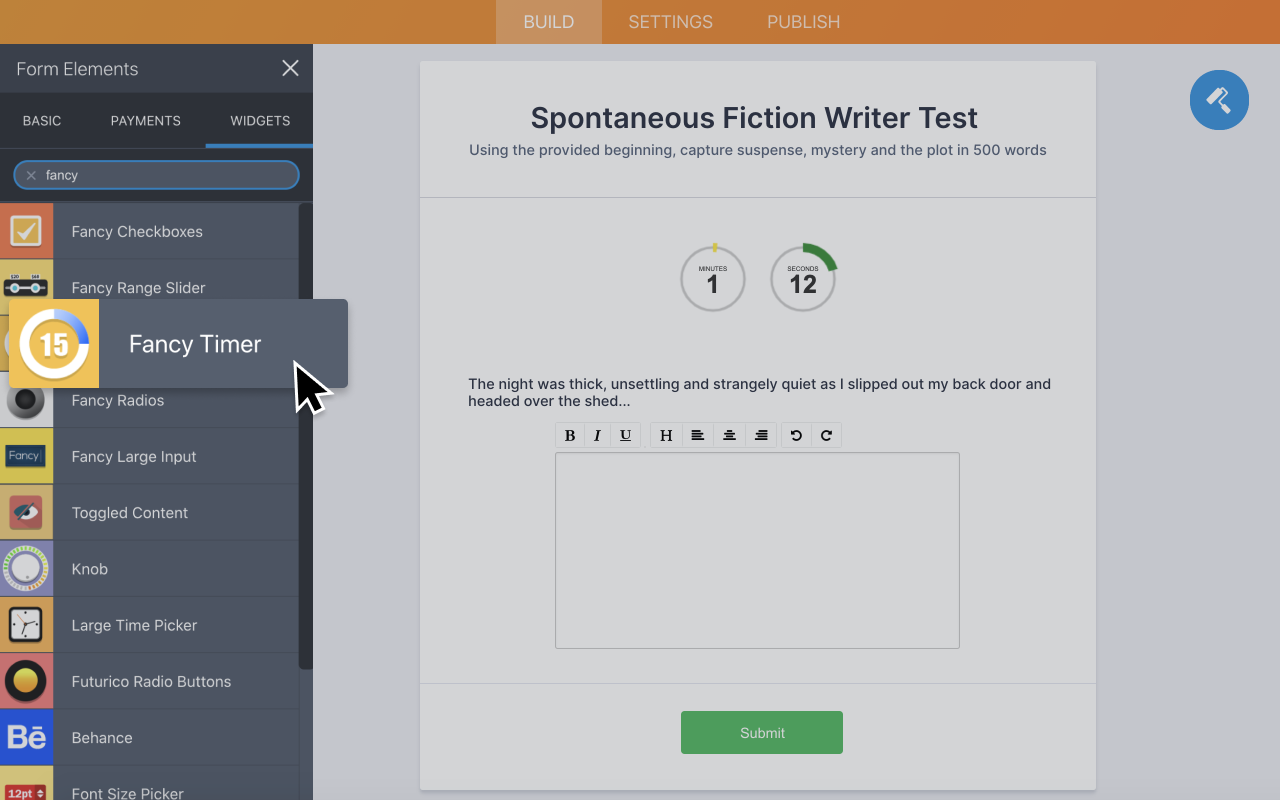The width and height of the screenshot is (1280, 800).
Task: Toggle italic formatting in the editor
Action: (x=597, y=434)
